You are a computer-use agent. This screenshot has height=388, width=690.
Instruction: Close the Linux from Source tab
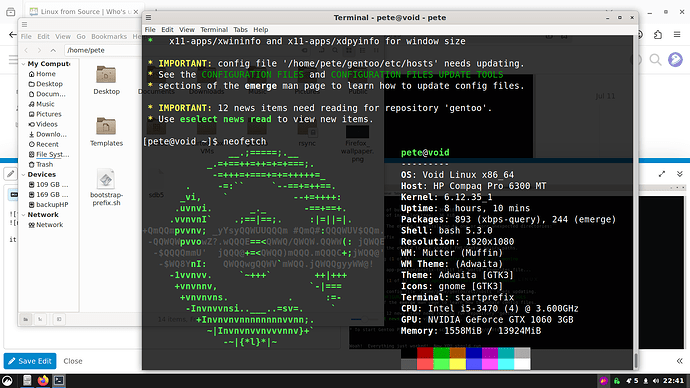(136, 11)
